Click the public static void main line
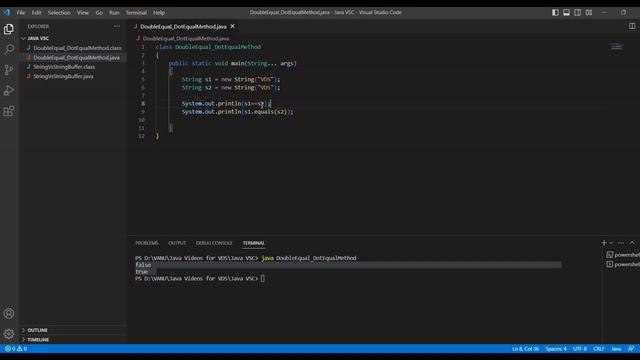This screenshot has height=360, width=640. coord(233,63)
